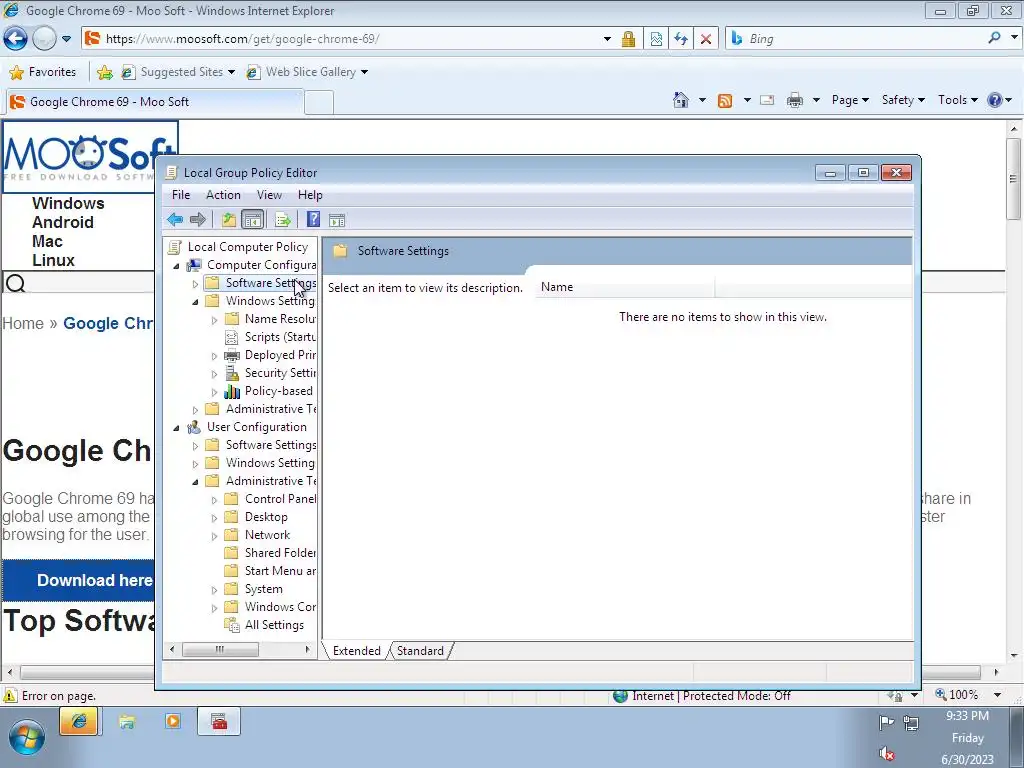1024x768 pixels.
Task: Click the Read Mail icon in IE toolbar
Action: point(767,100)
